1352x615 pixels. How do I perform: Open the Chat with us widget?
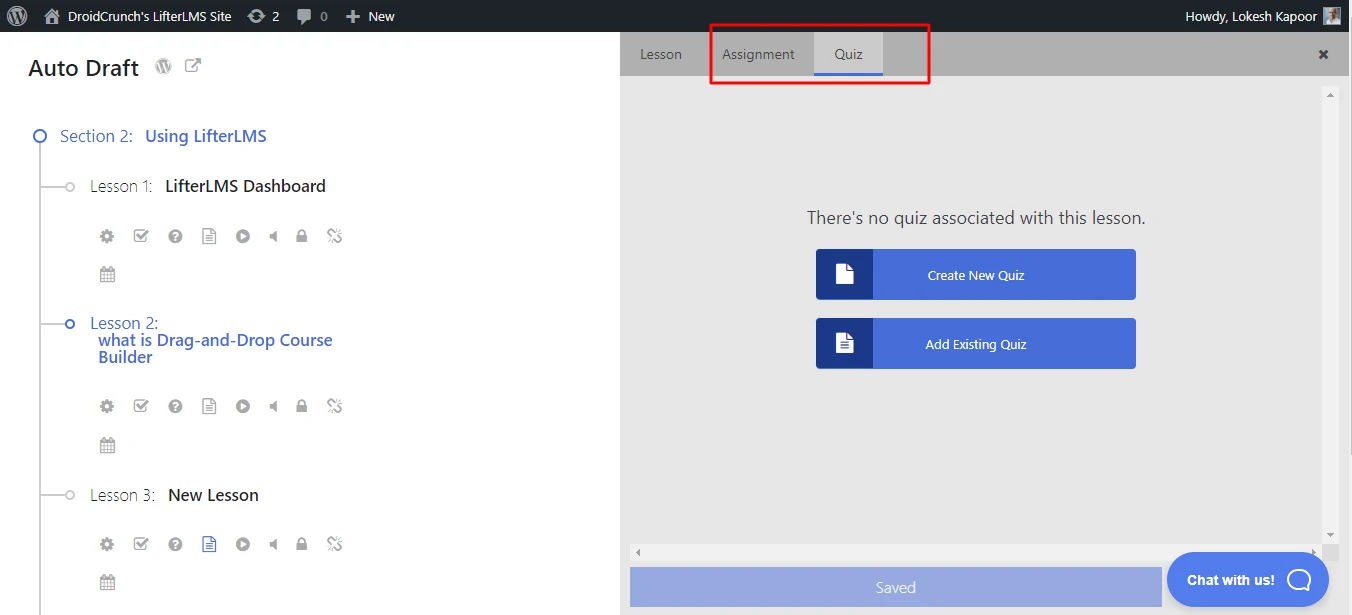click(x=1248, y=580)
